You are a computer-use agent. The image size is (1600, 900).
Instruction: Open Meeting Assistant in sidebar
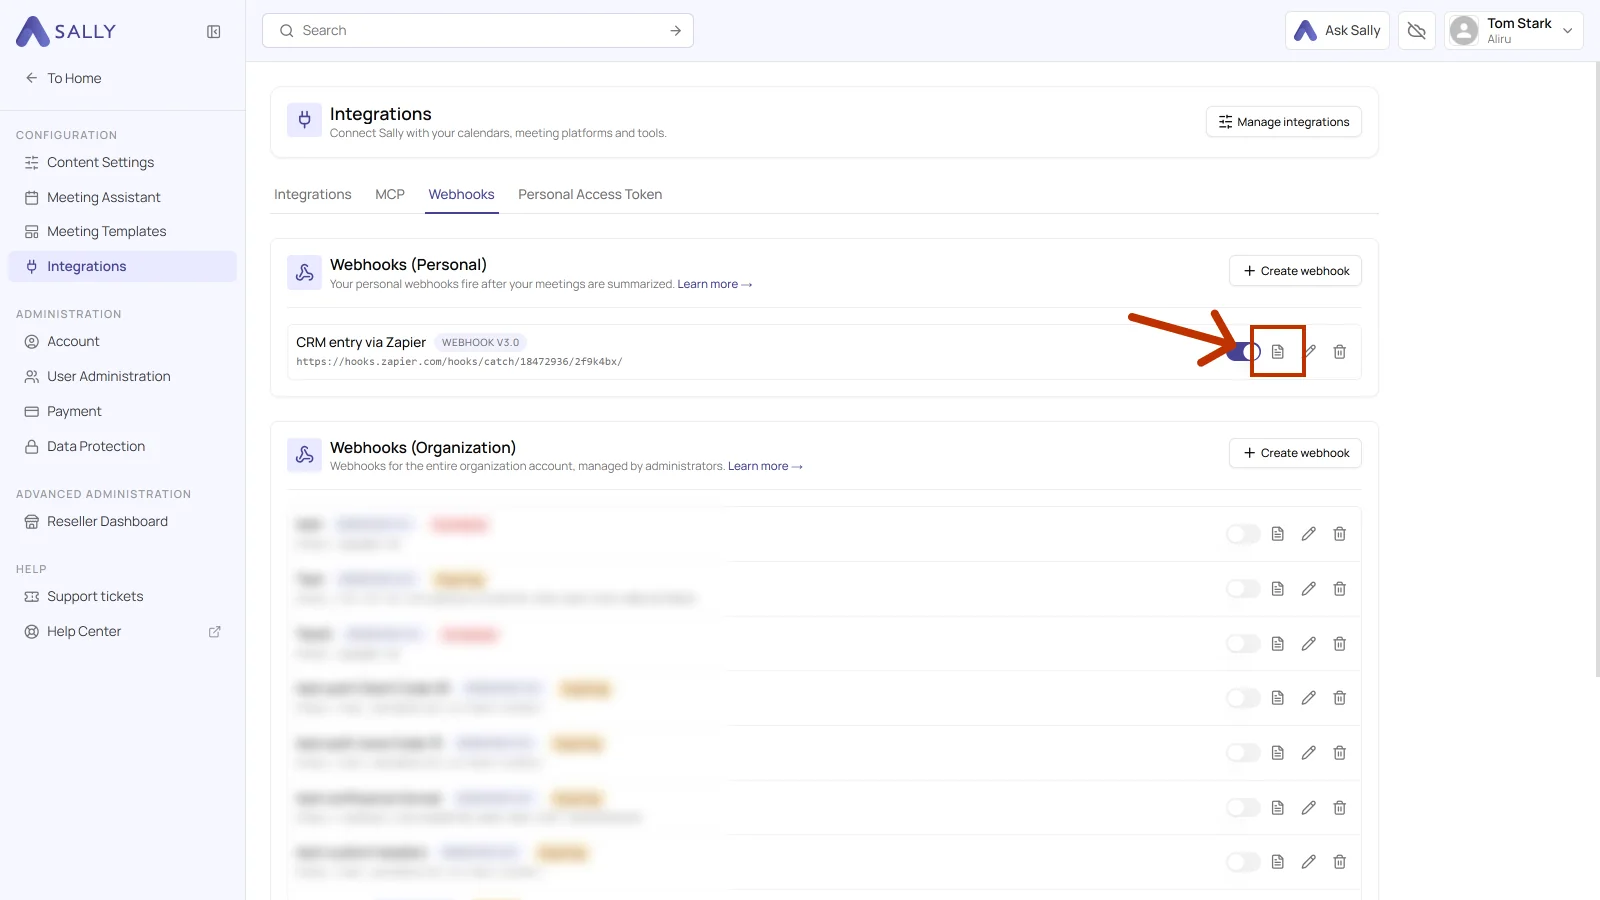point(122,198)
